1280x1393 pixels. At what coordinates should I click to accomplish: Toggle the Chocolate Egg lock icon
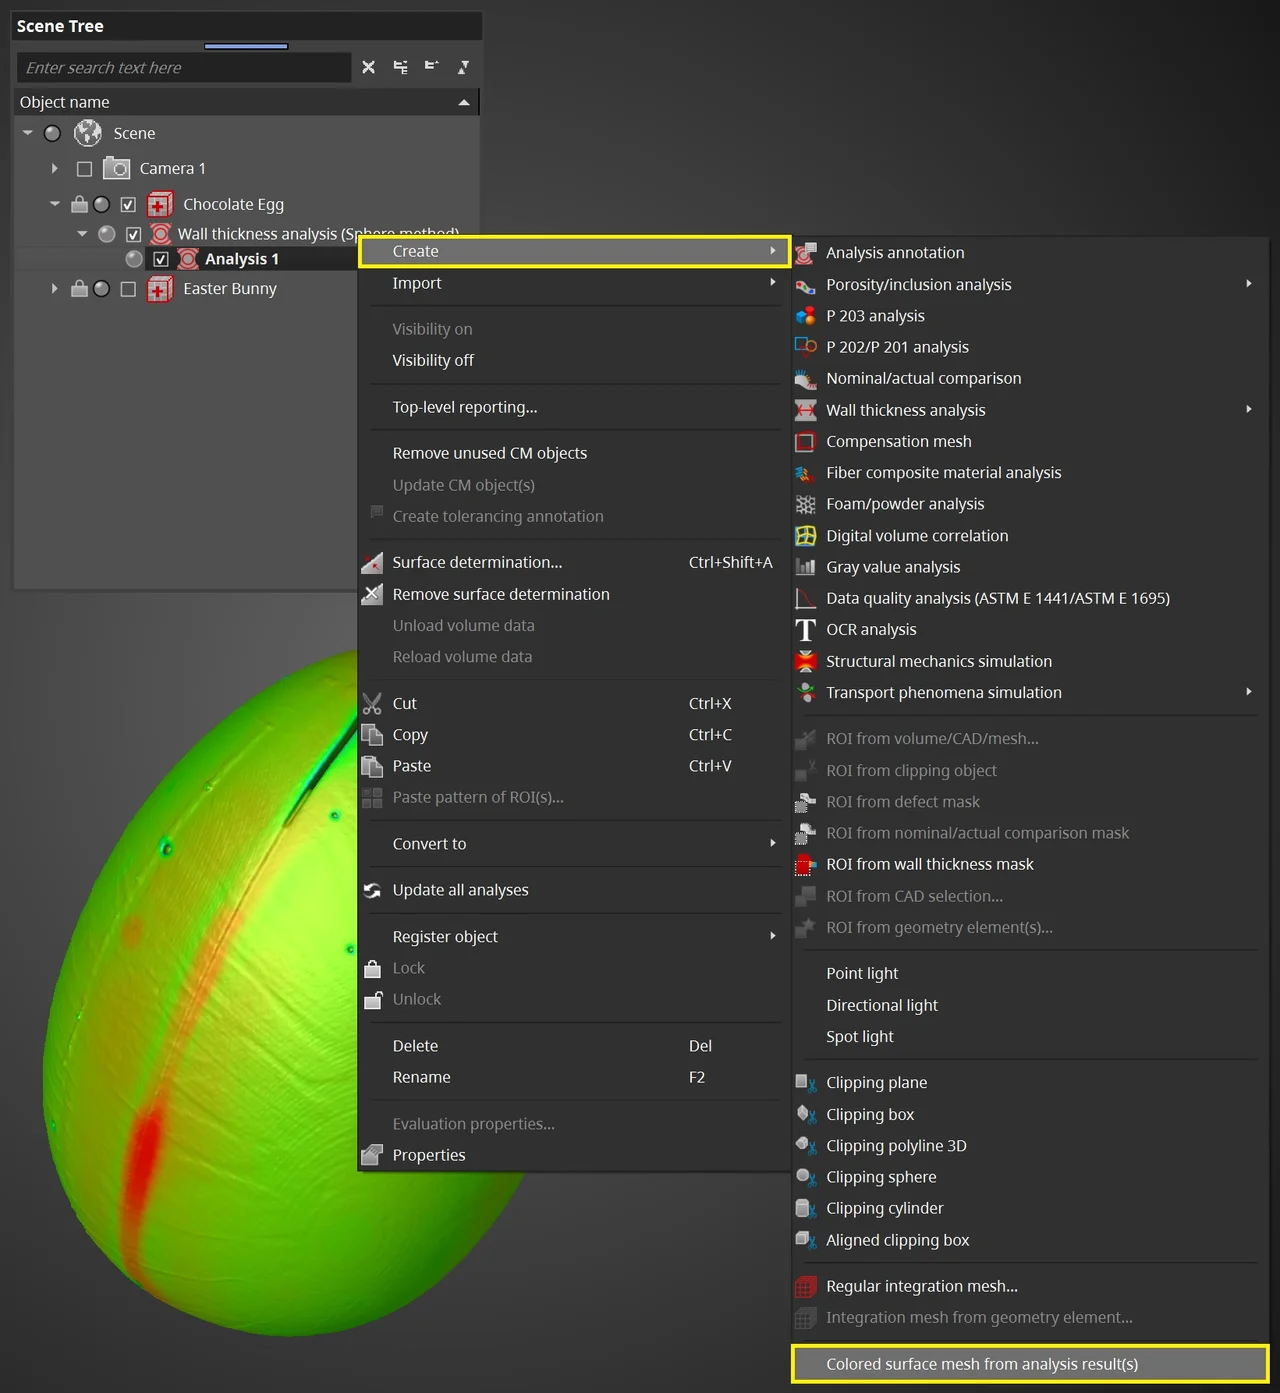pyautogui.click(x=79, y=204)
